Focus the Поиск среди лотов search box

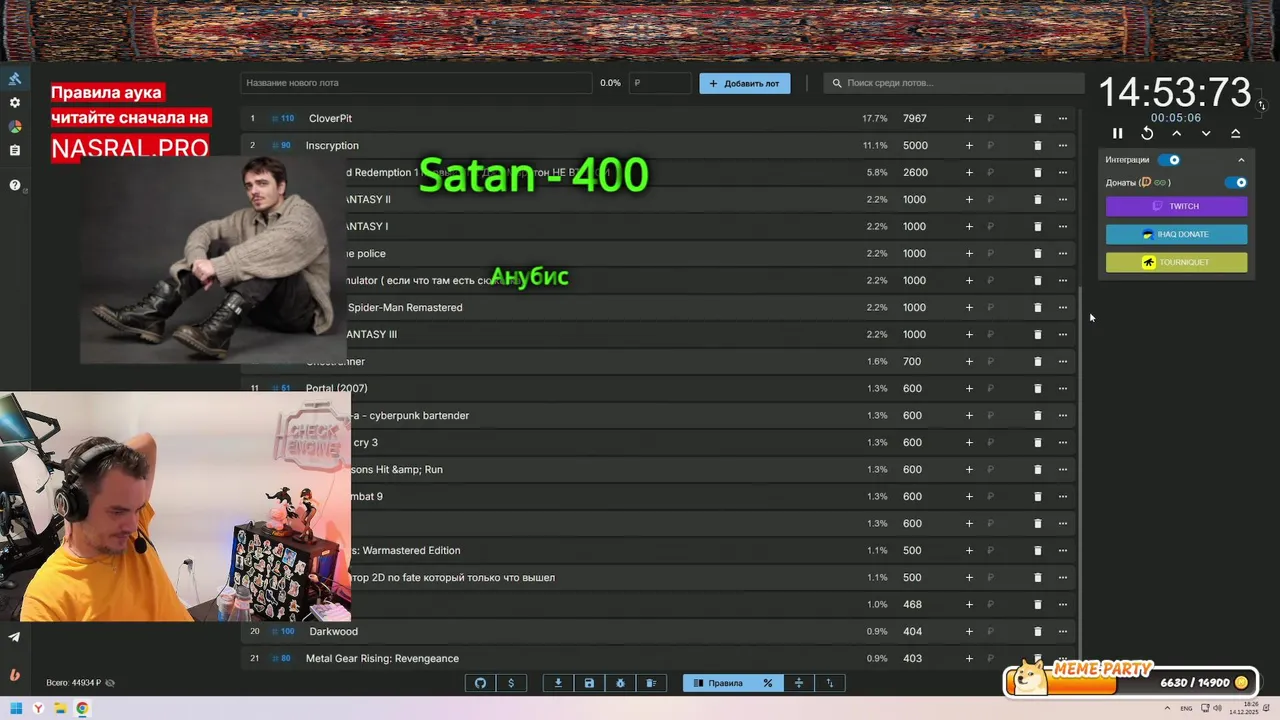[x=954, y=83]
